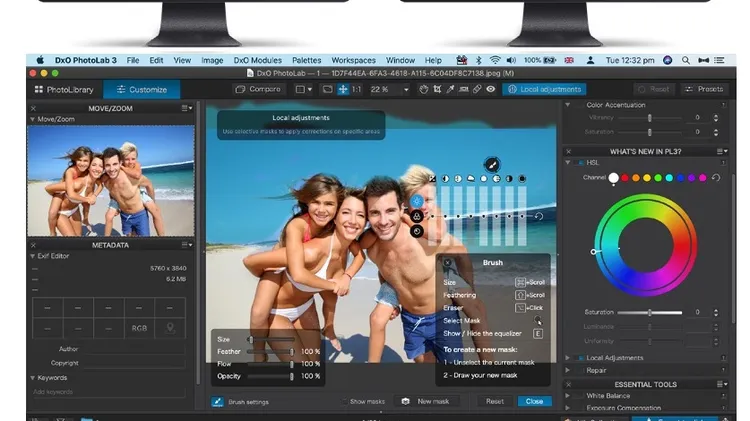Open the Palettes menu
Viewport: 750px width, 421px height.
point(307,60)
